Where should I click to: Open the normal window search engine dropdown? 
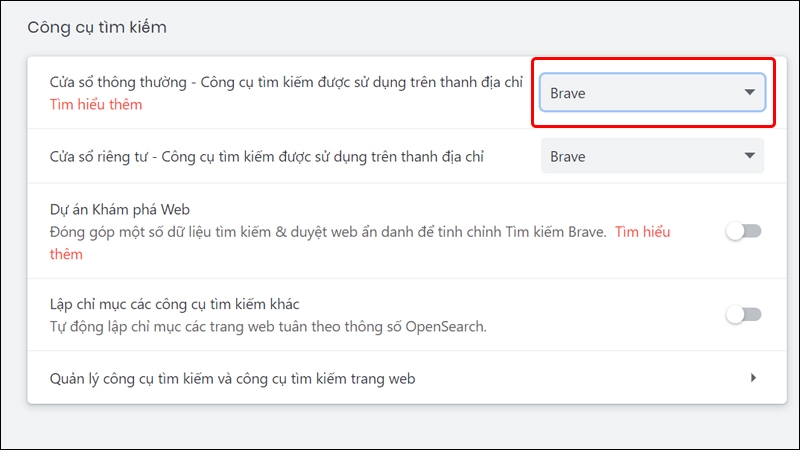[x=653, y=92]
